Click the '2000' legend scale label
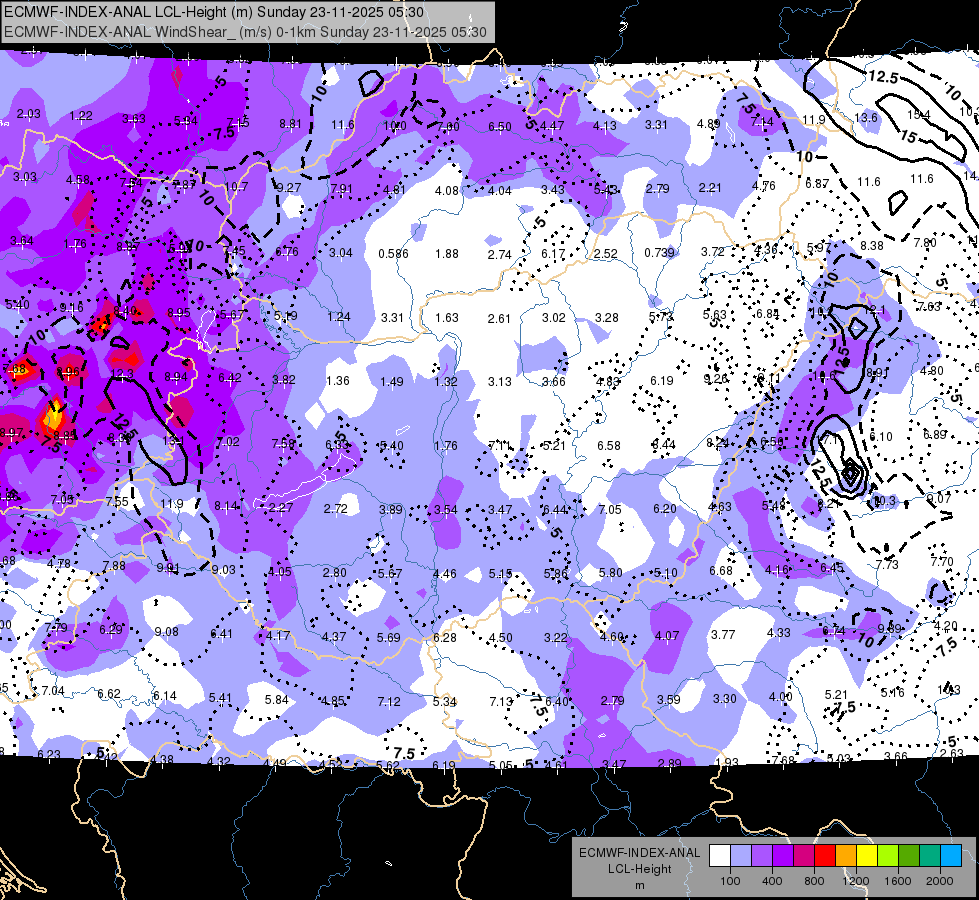 point(940,881)
